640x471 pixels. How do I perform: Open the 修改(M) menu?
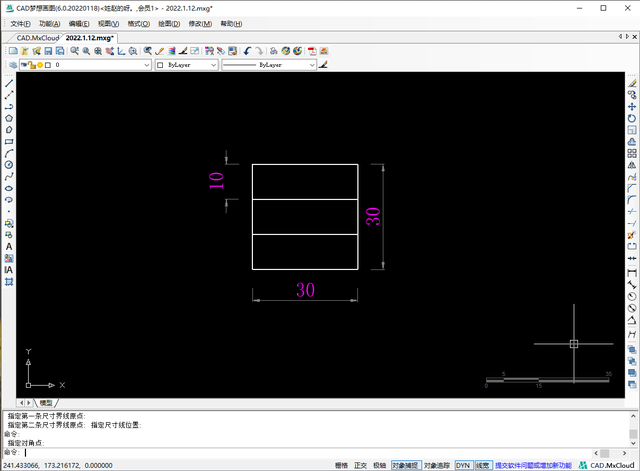[x=200, y=24]
